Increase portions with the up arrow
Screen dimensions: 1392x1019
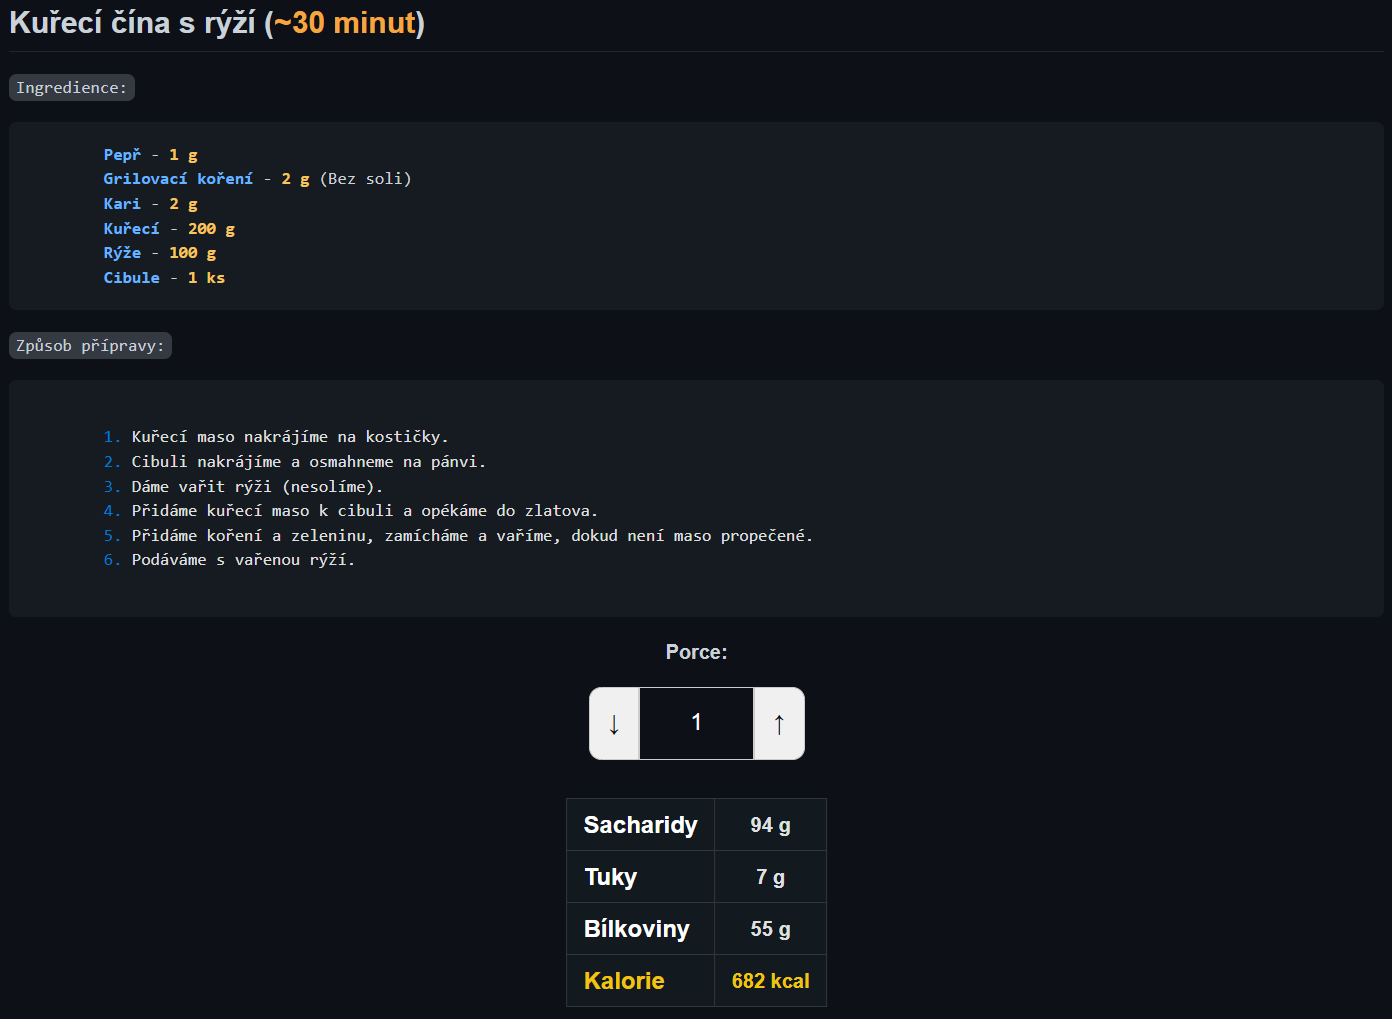tap(778, 723)
